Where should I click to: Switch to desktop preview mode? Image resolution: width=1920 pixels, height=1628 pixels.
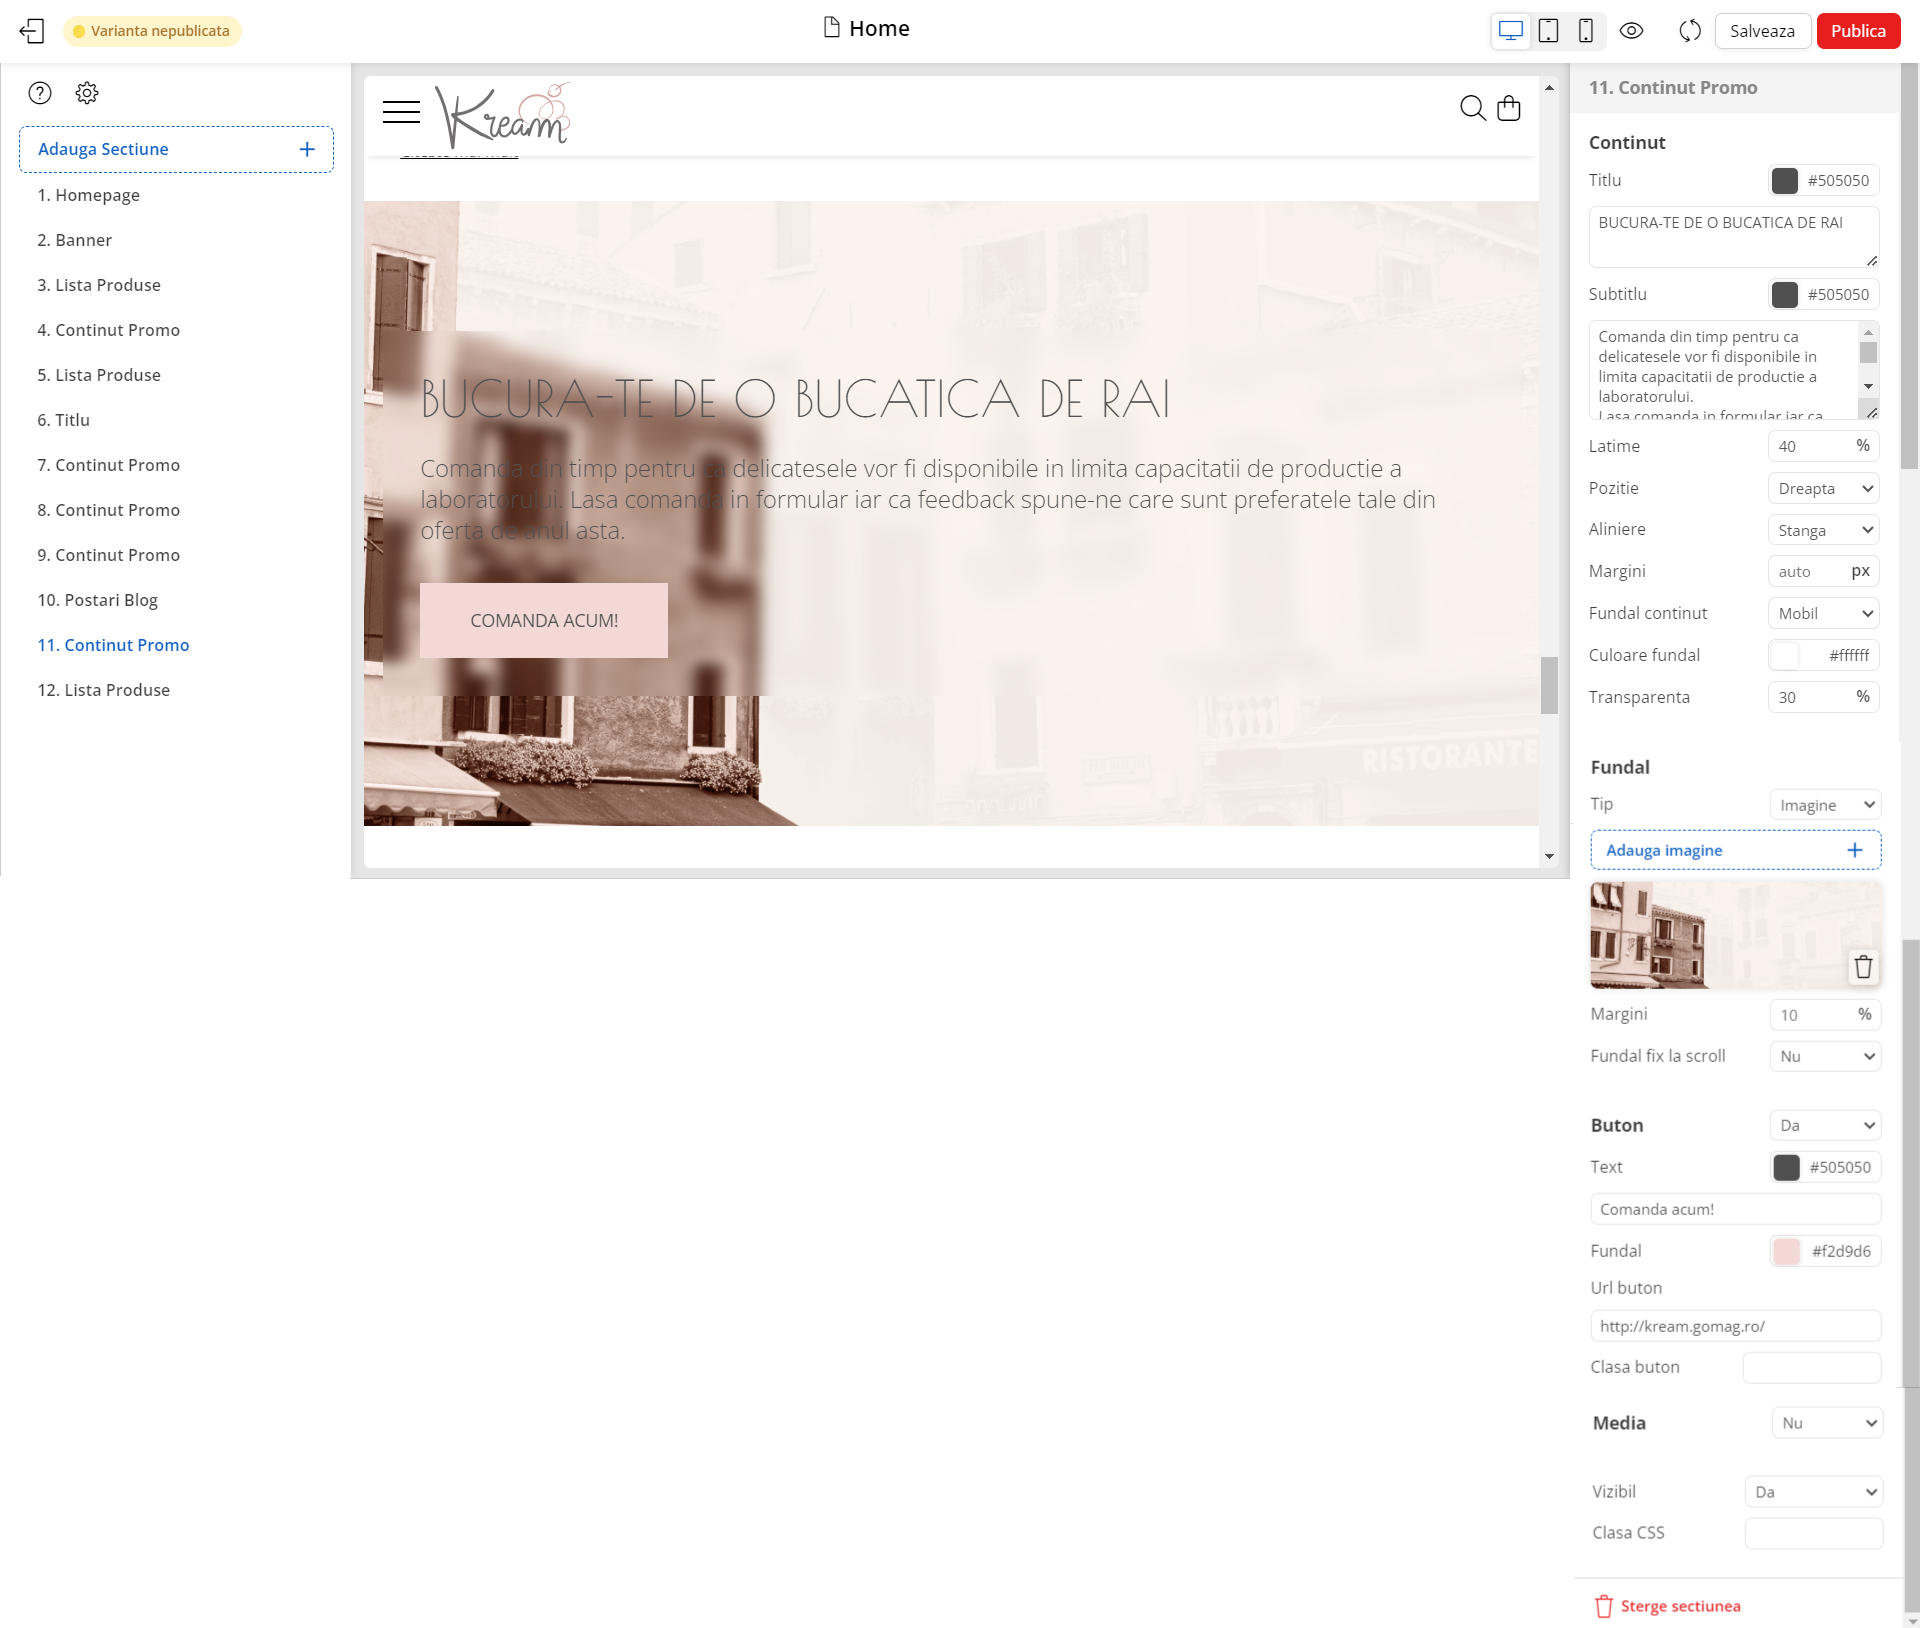click(1511, 31)
